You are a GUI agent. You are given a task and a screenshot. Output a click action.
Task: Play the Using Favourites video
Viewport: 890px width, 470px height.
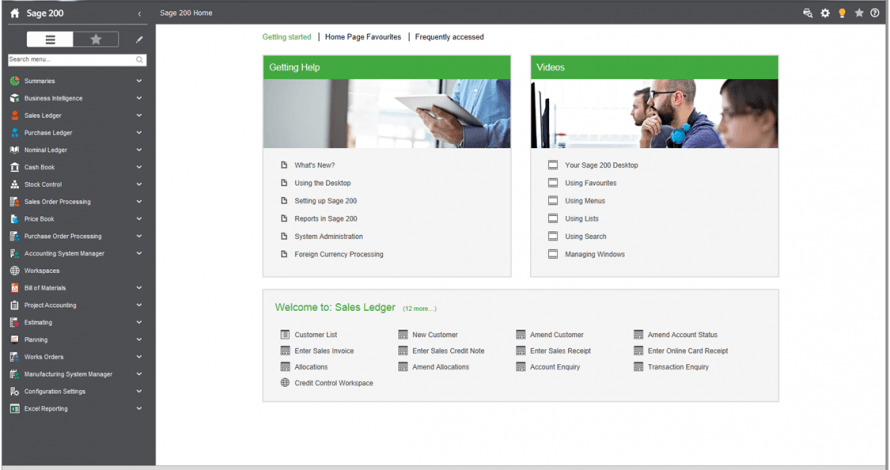[590, 183]
